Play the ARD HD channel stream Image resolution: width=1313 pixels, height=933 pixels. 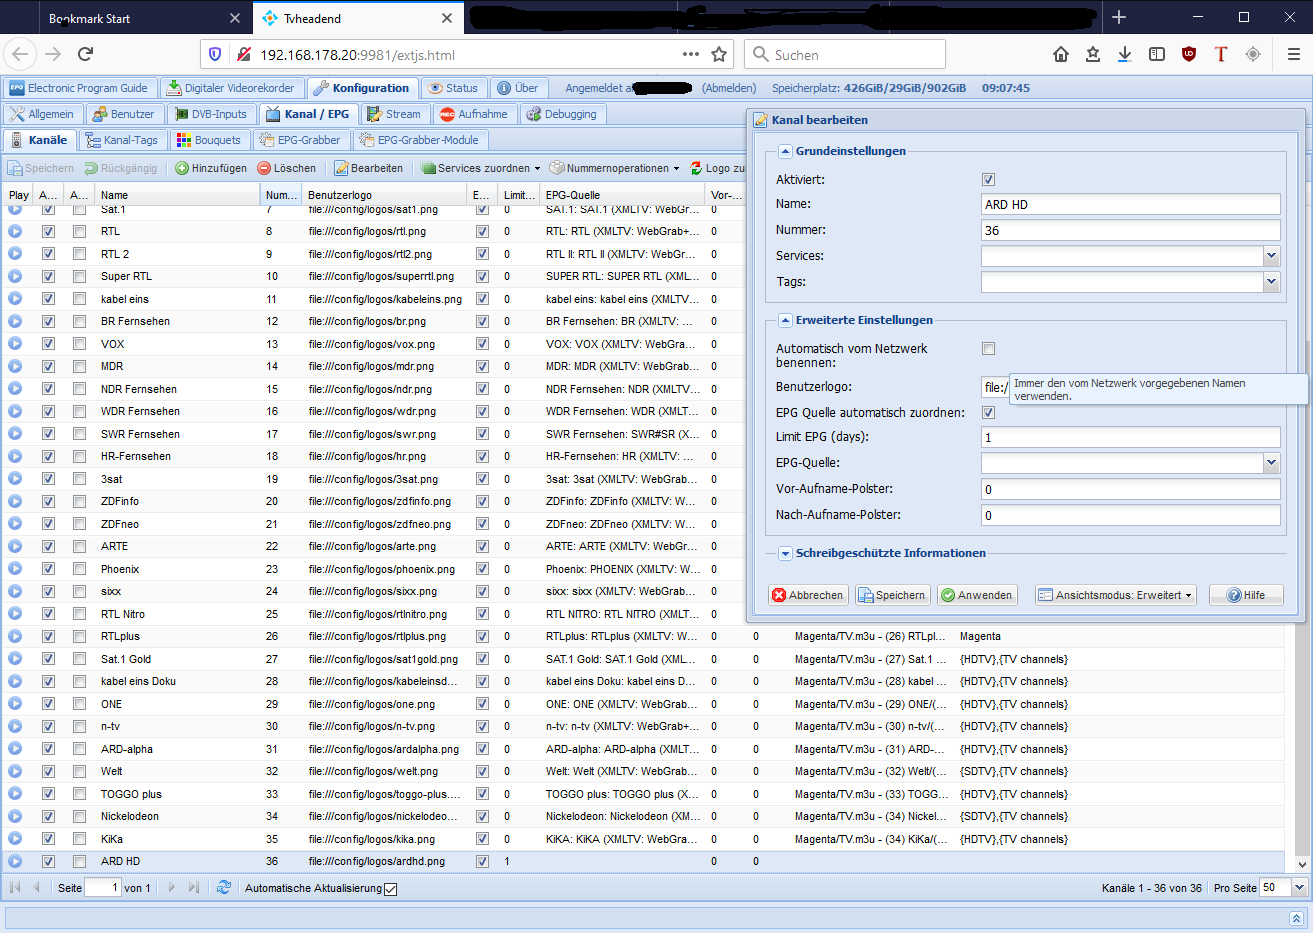click(15, 861)
